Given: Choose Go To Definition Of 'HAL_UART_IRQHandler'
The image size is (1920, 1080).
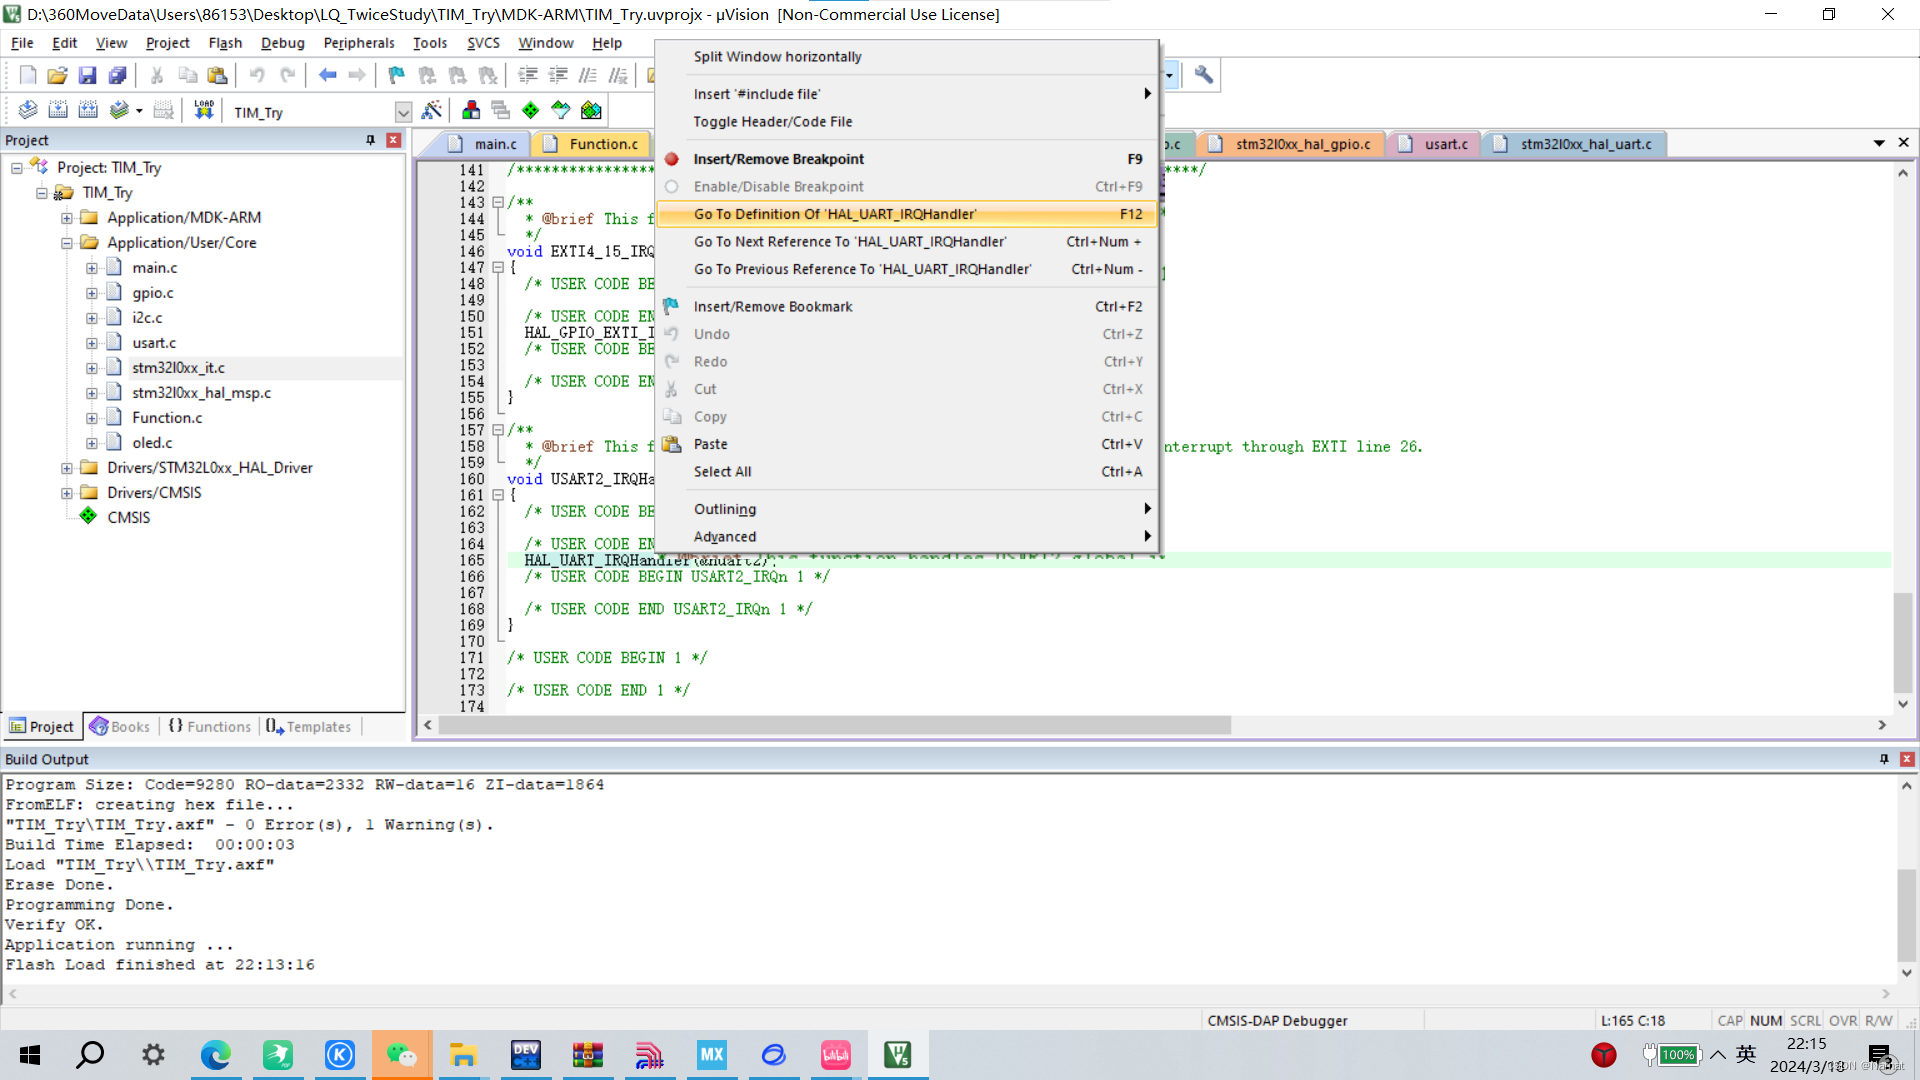Looking at the screenshot, I should coord(907,214).
